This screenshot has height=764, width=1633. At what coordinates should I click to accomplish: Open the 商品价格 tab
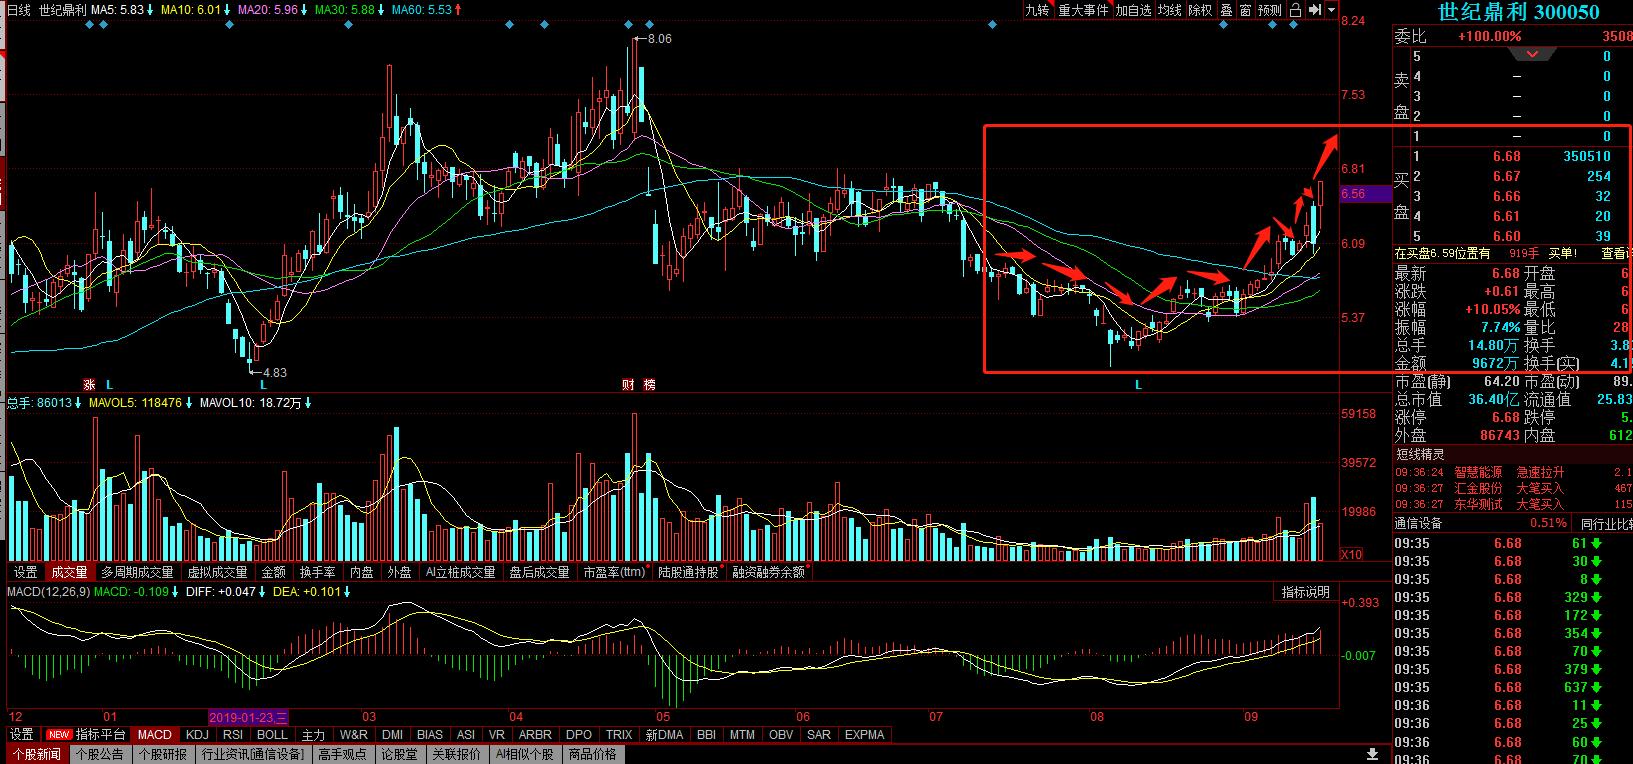point(593,754)
